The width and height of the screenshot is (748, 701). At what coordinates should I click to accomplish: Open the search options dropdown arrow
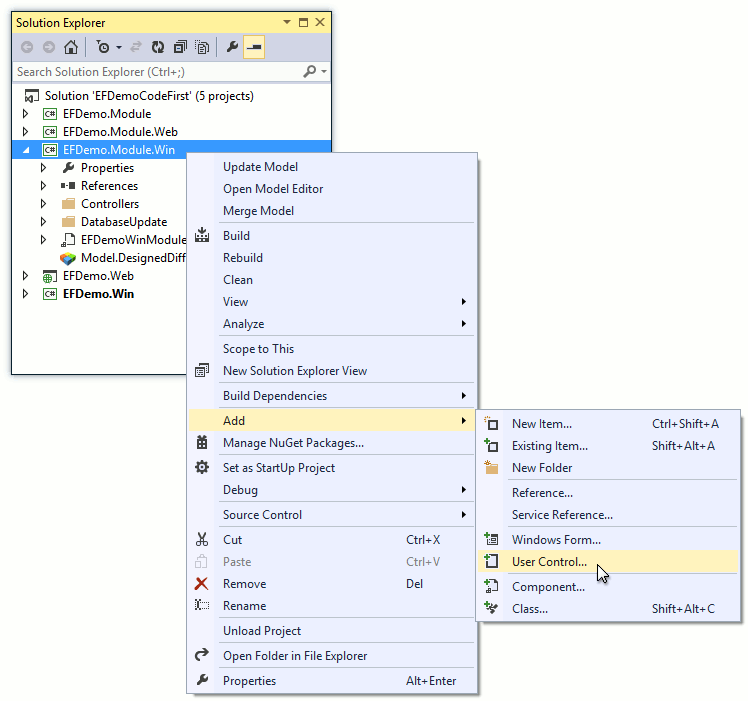pyautogui.click(x=324, y=72)
